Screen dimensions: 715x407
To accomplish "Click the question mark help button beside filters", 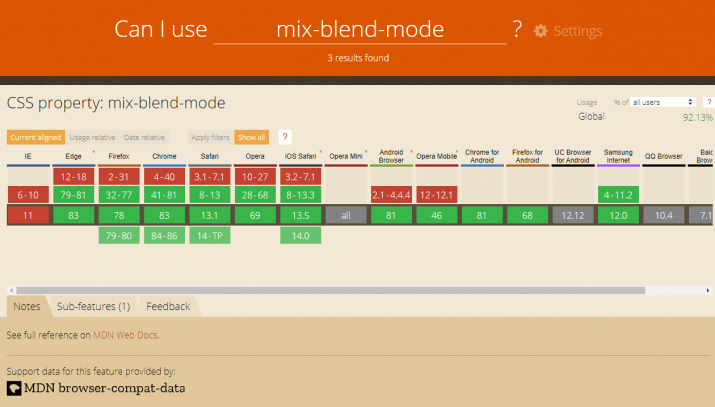I will click(285, 137).
